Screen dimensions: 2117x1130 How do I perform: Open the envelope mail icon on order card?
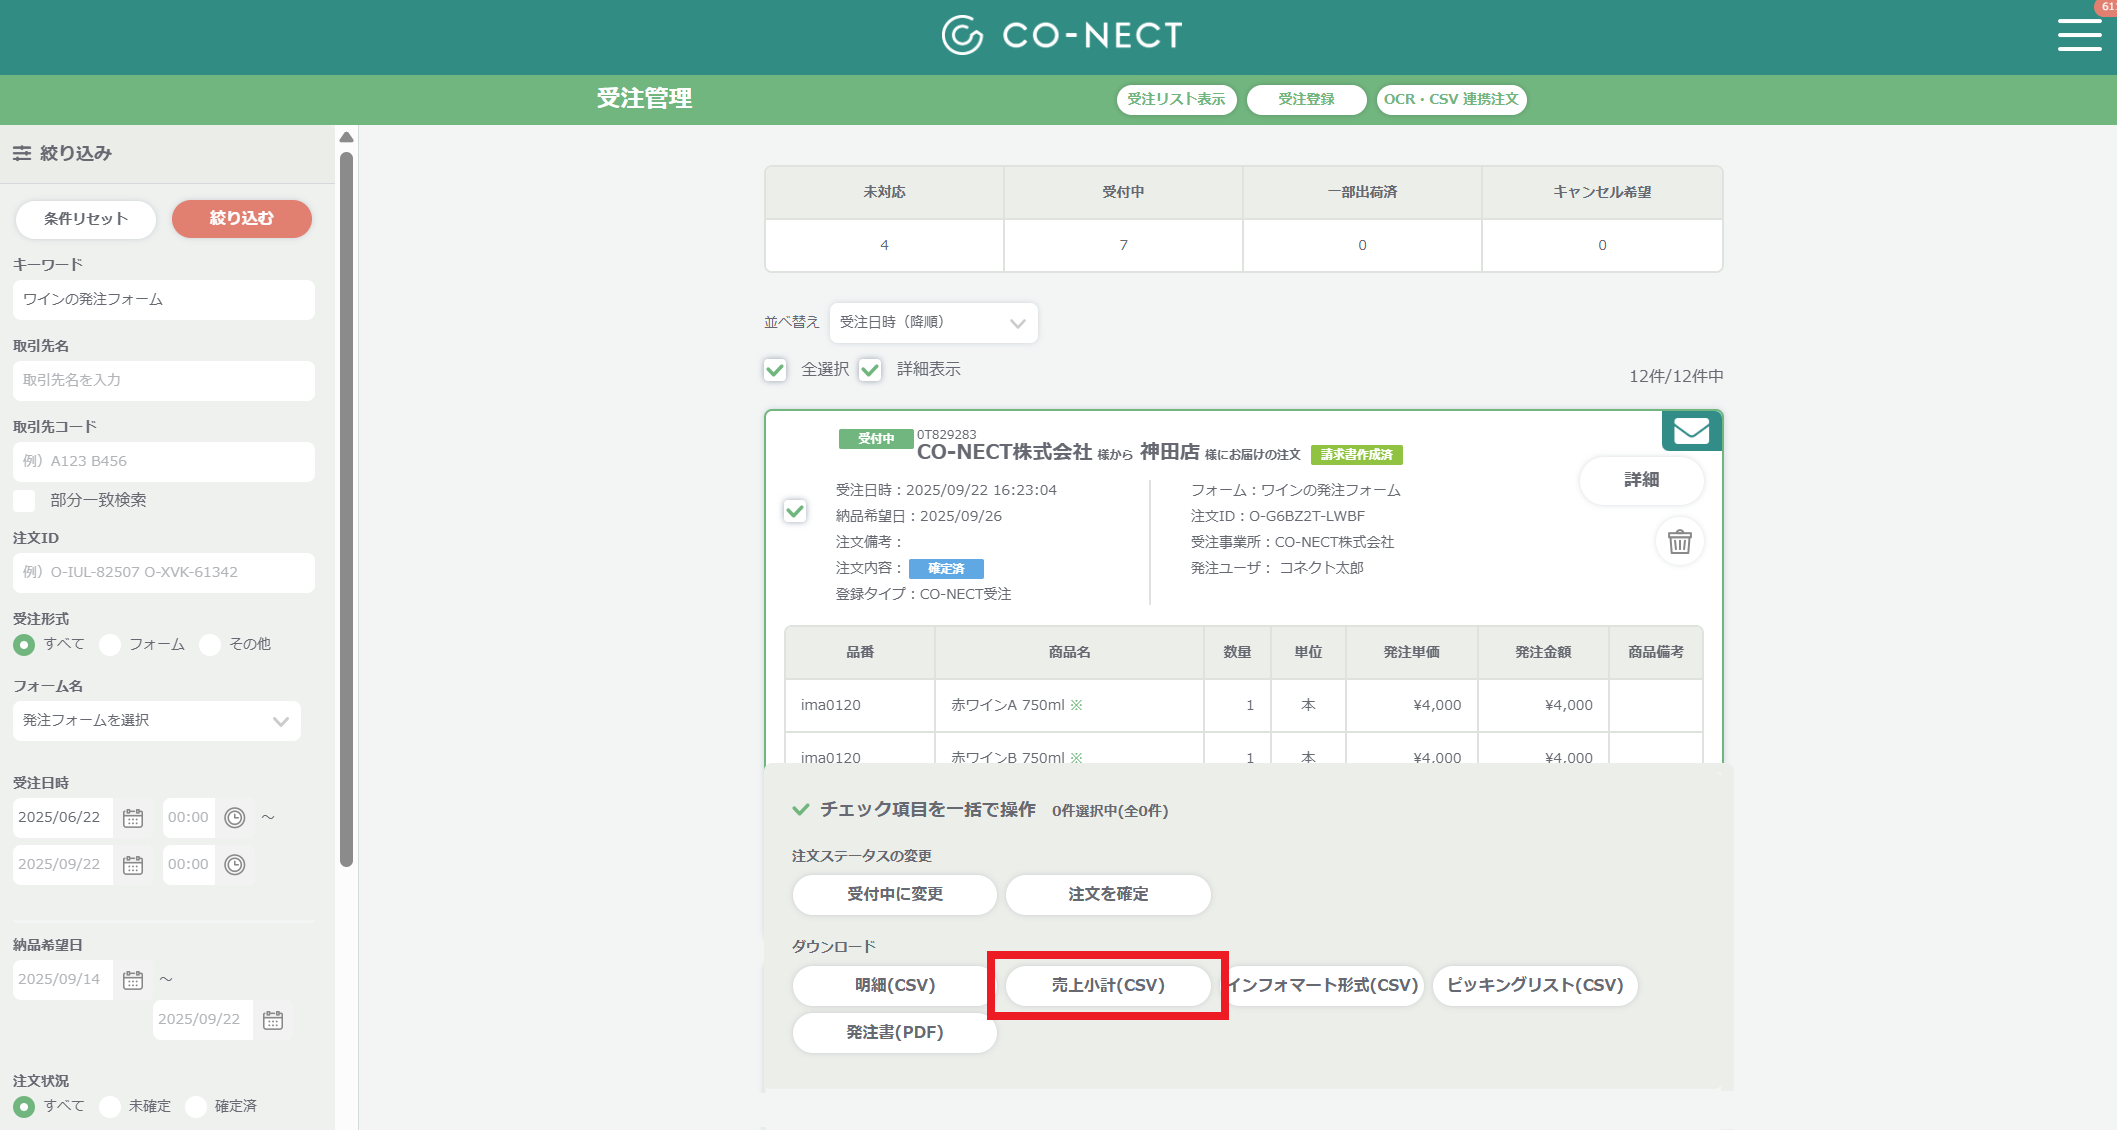tap(1691, 431)
